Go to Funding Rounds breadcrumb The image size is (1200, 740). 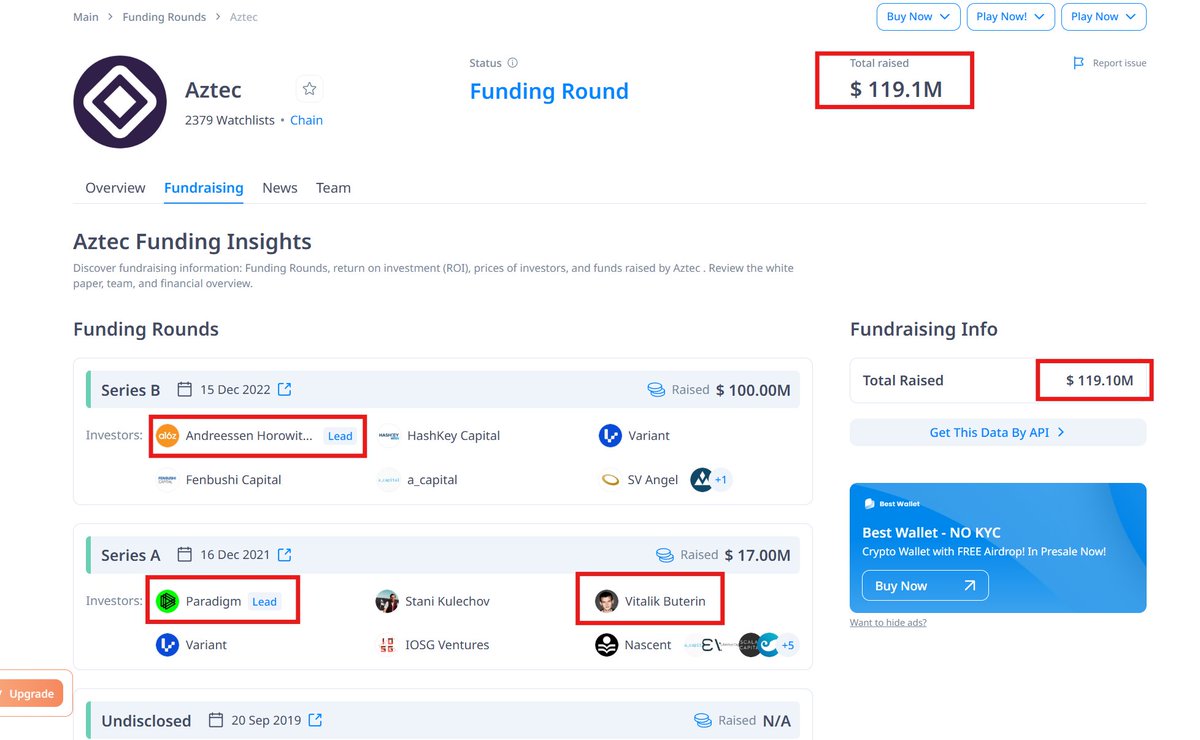pos(164,17)
